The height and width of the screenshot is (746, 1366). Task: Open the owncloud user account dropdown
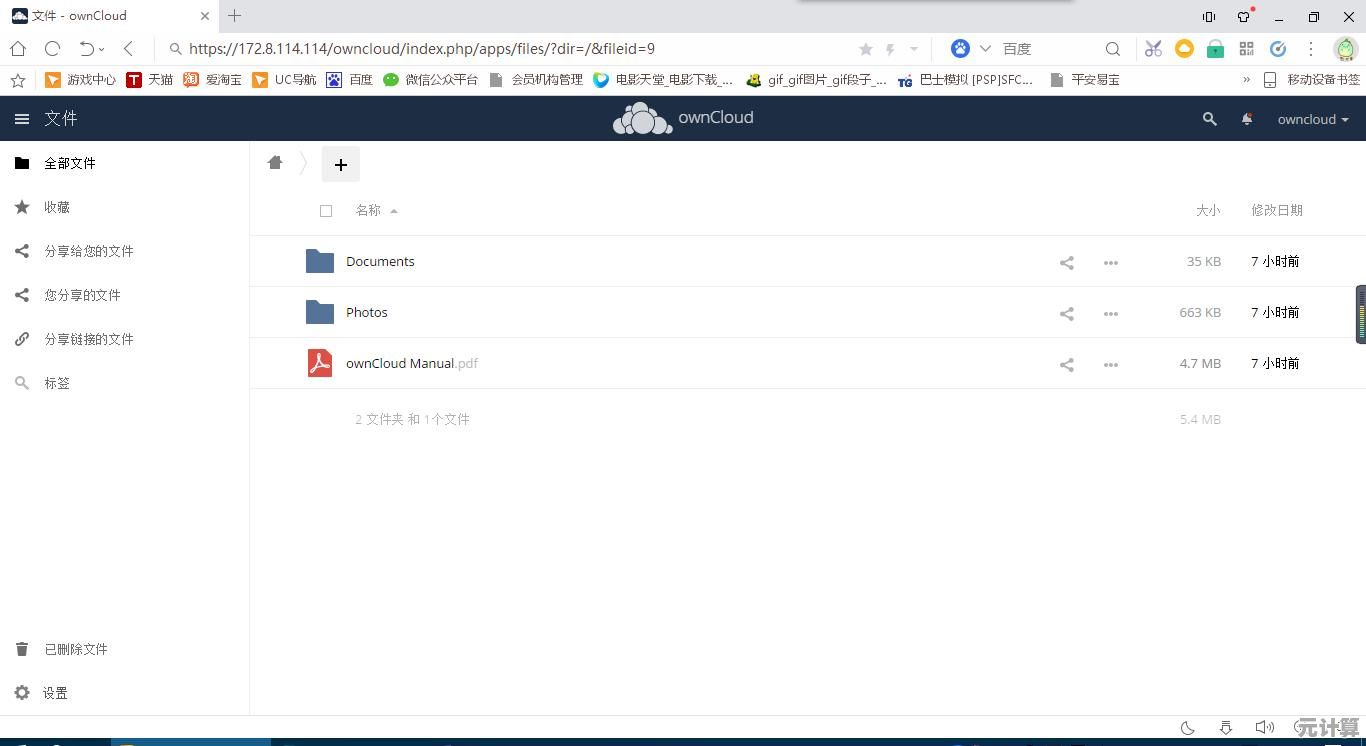coord(1312,119)
